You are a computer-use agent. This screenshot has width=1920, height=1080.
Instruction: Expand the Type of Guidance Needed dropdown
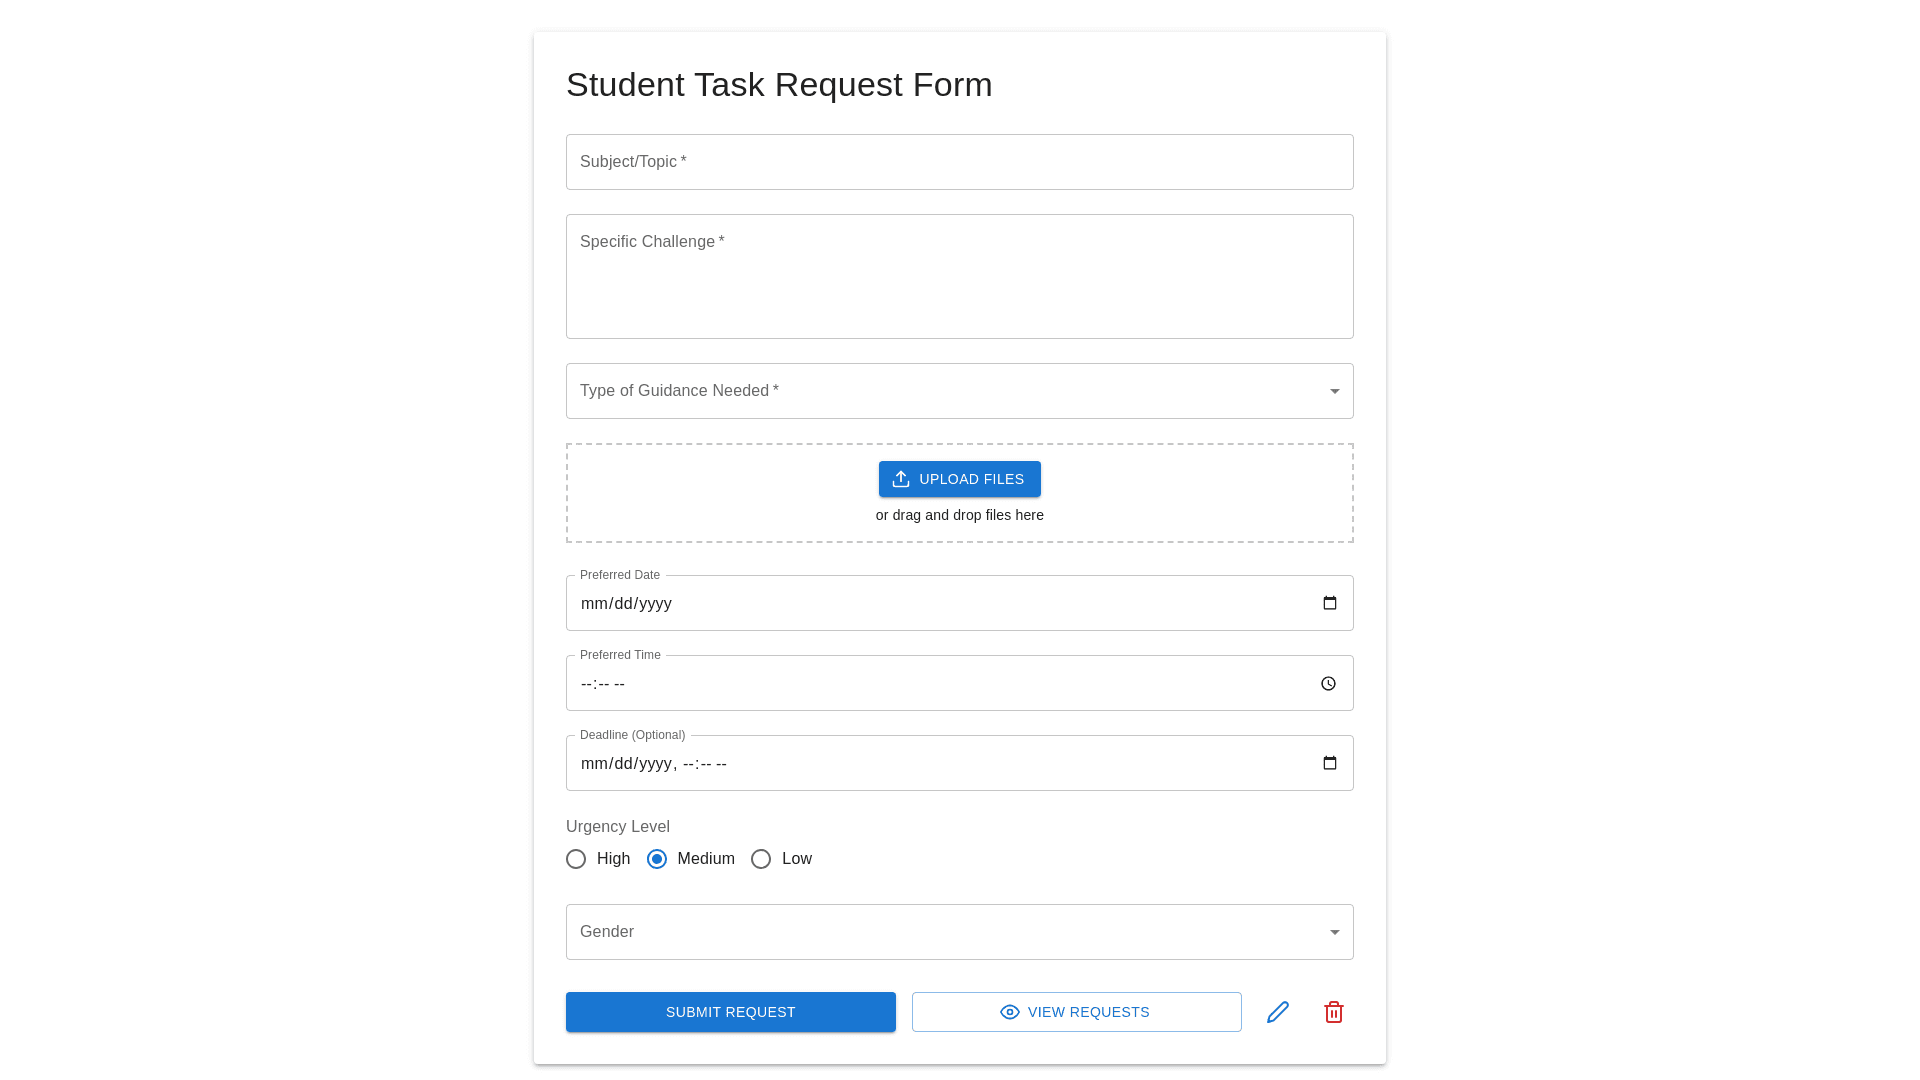coord(958,391)
